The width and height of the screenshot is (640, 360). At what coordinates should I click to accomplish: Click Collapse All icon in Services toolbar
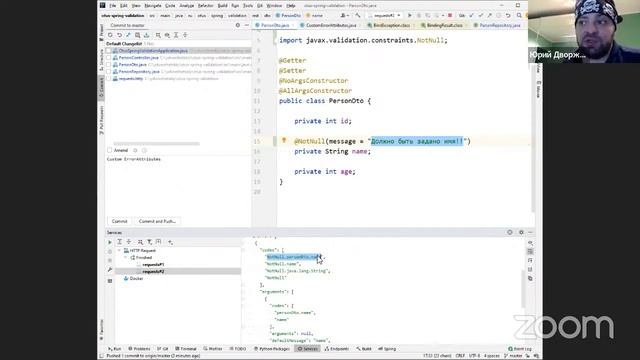point(129,242)
